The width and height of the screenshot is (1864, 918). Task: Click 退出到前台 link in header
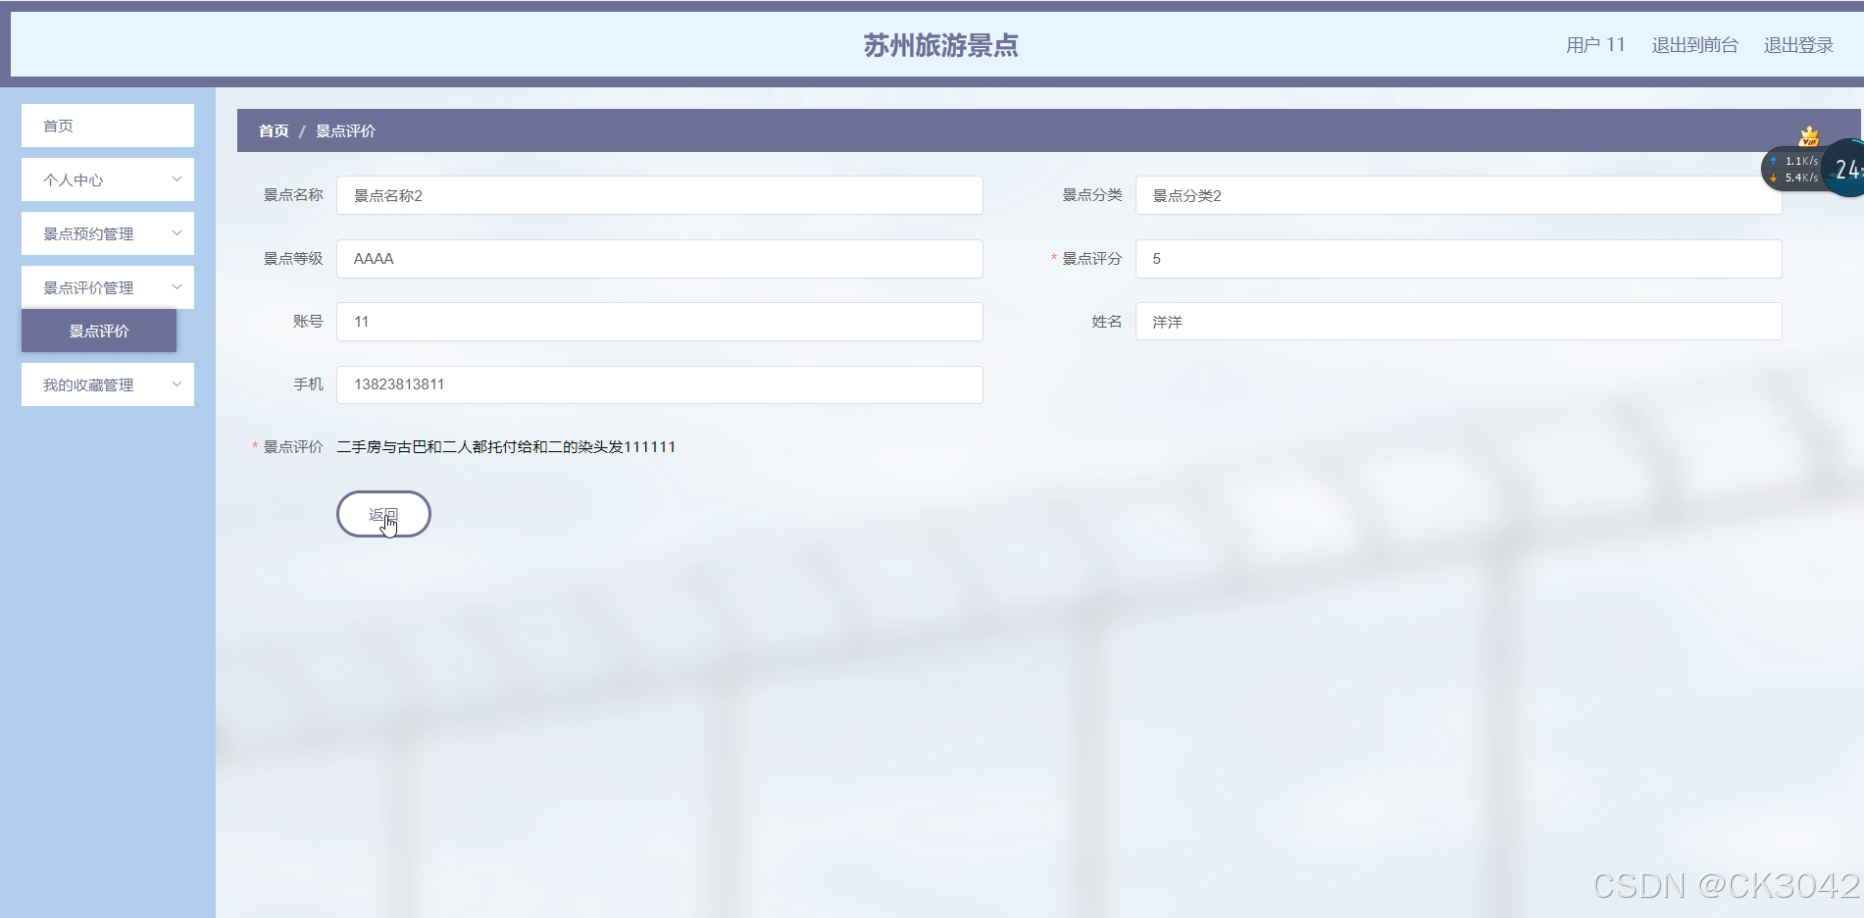click(x=1695, y=45)
